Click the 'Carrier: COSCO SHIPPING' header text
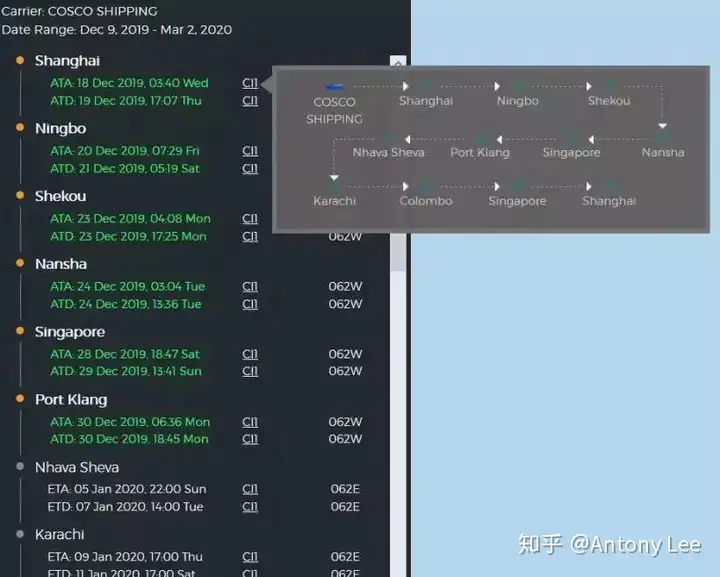This screenshot has height=577, width=720. coord(79,11)
